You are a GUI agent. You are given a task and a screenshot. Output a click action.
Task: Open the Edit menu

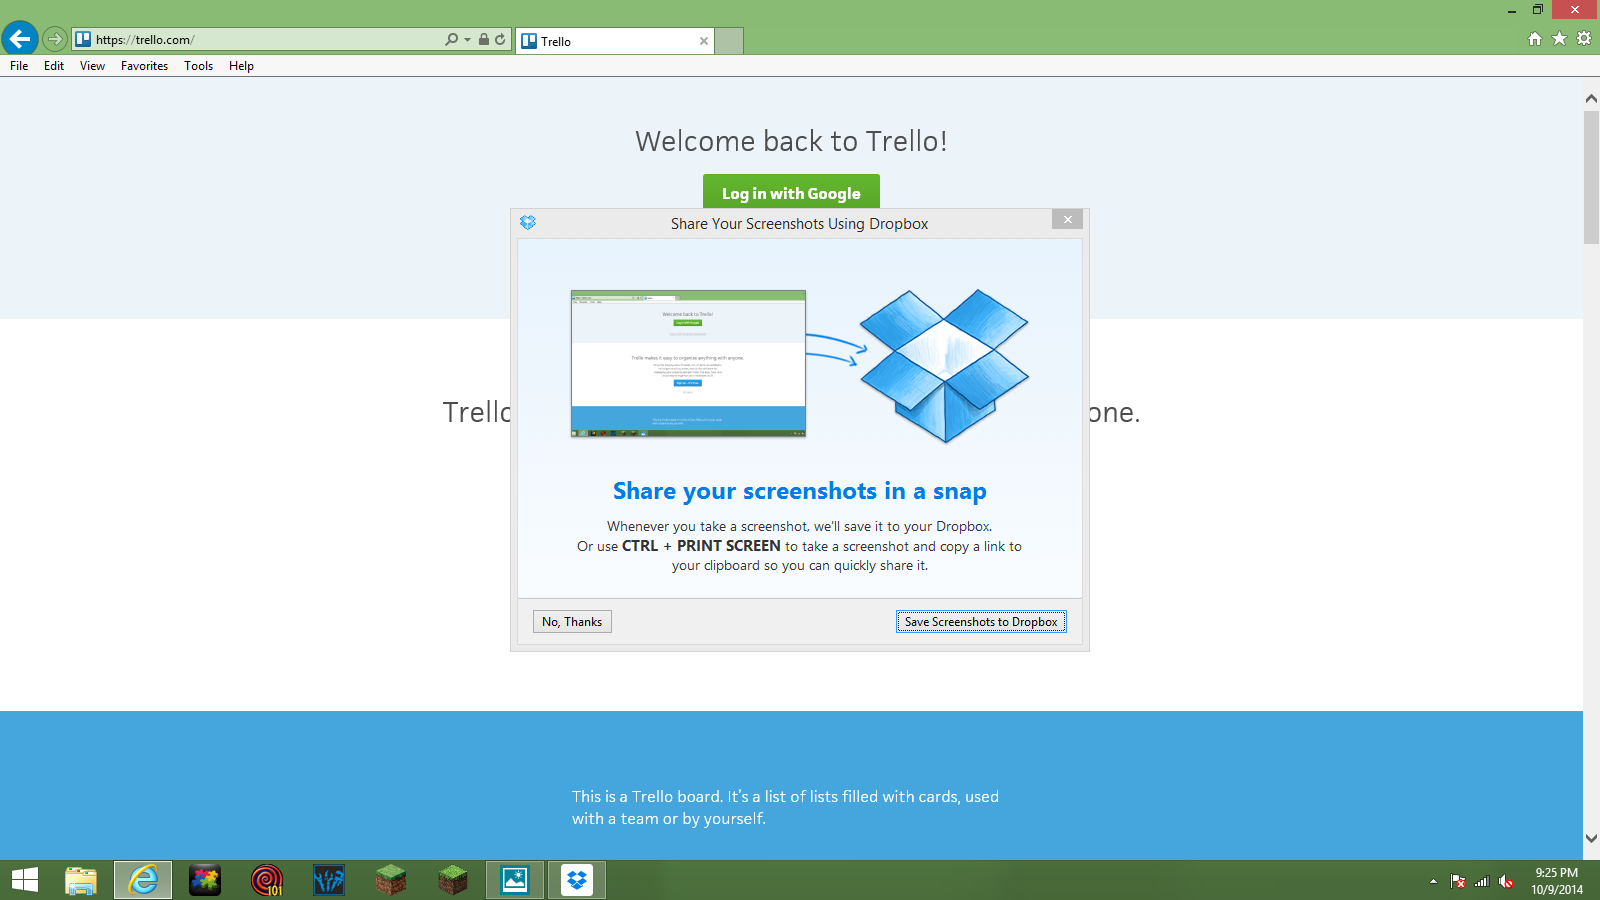tap(54, 66)
